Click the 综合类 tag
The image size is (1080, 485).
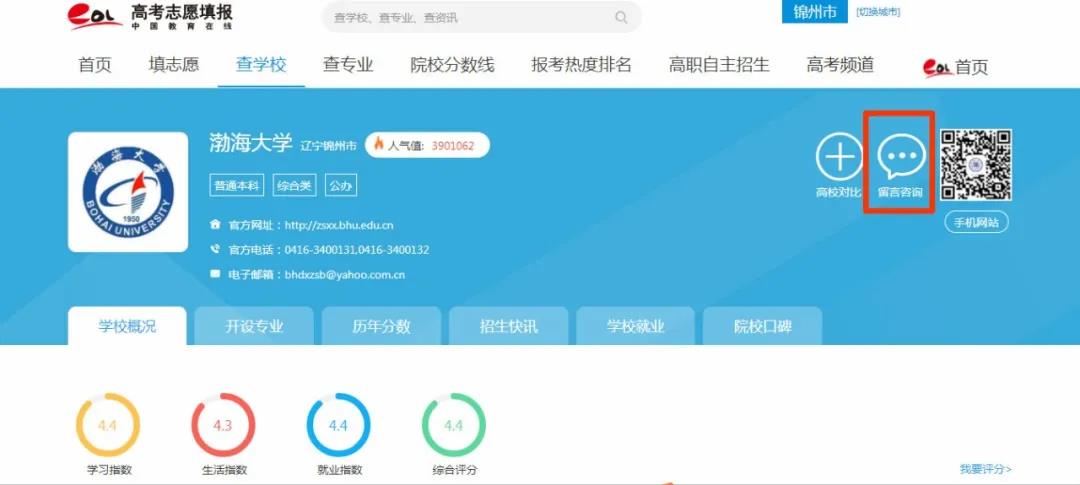[x=294, y=185]
